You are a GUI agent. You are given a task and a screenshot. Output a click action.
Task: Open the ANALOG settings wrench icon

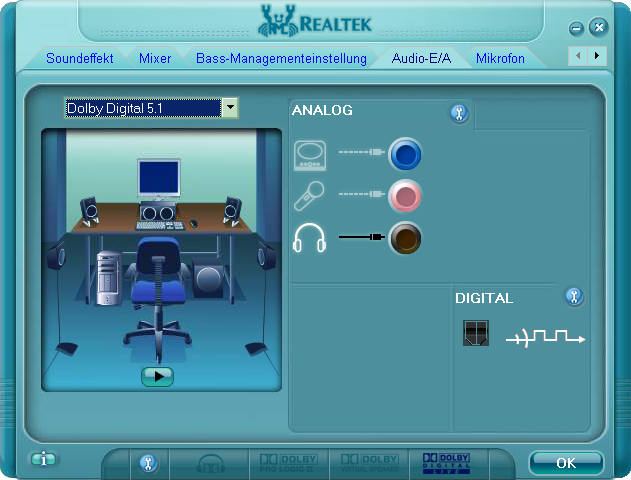[459, 113]
